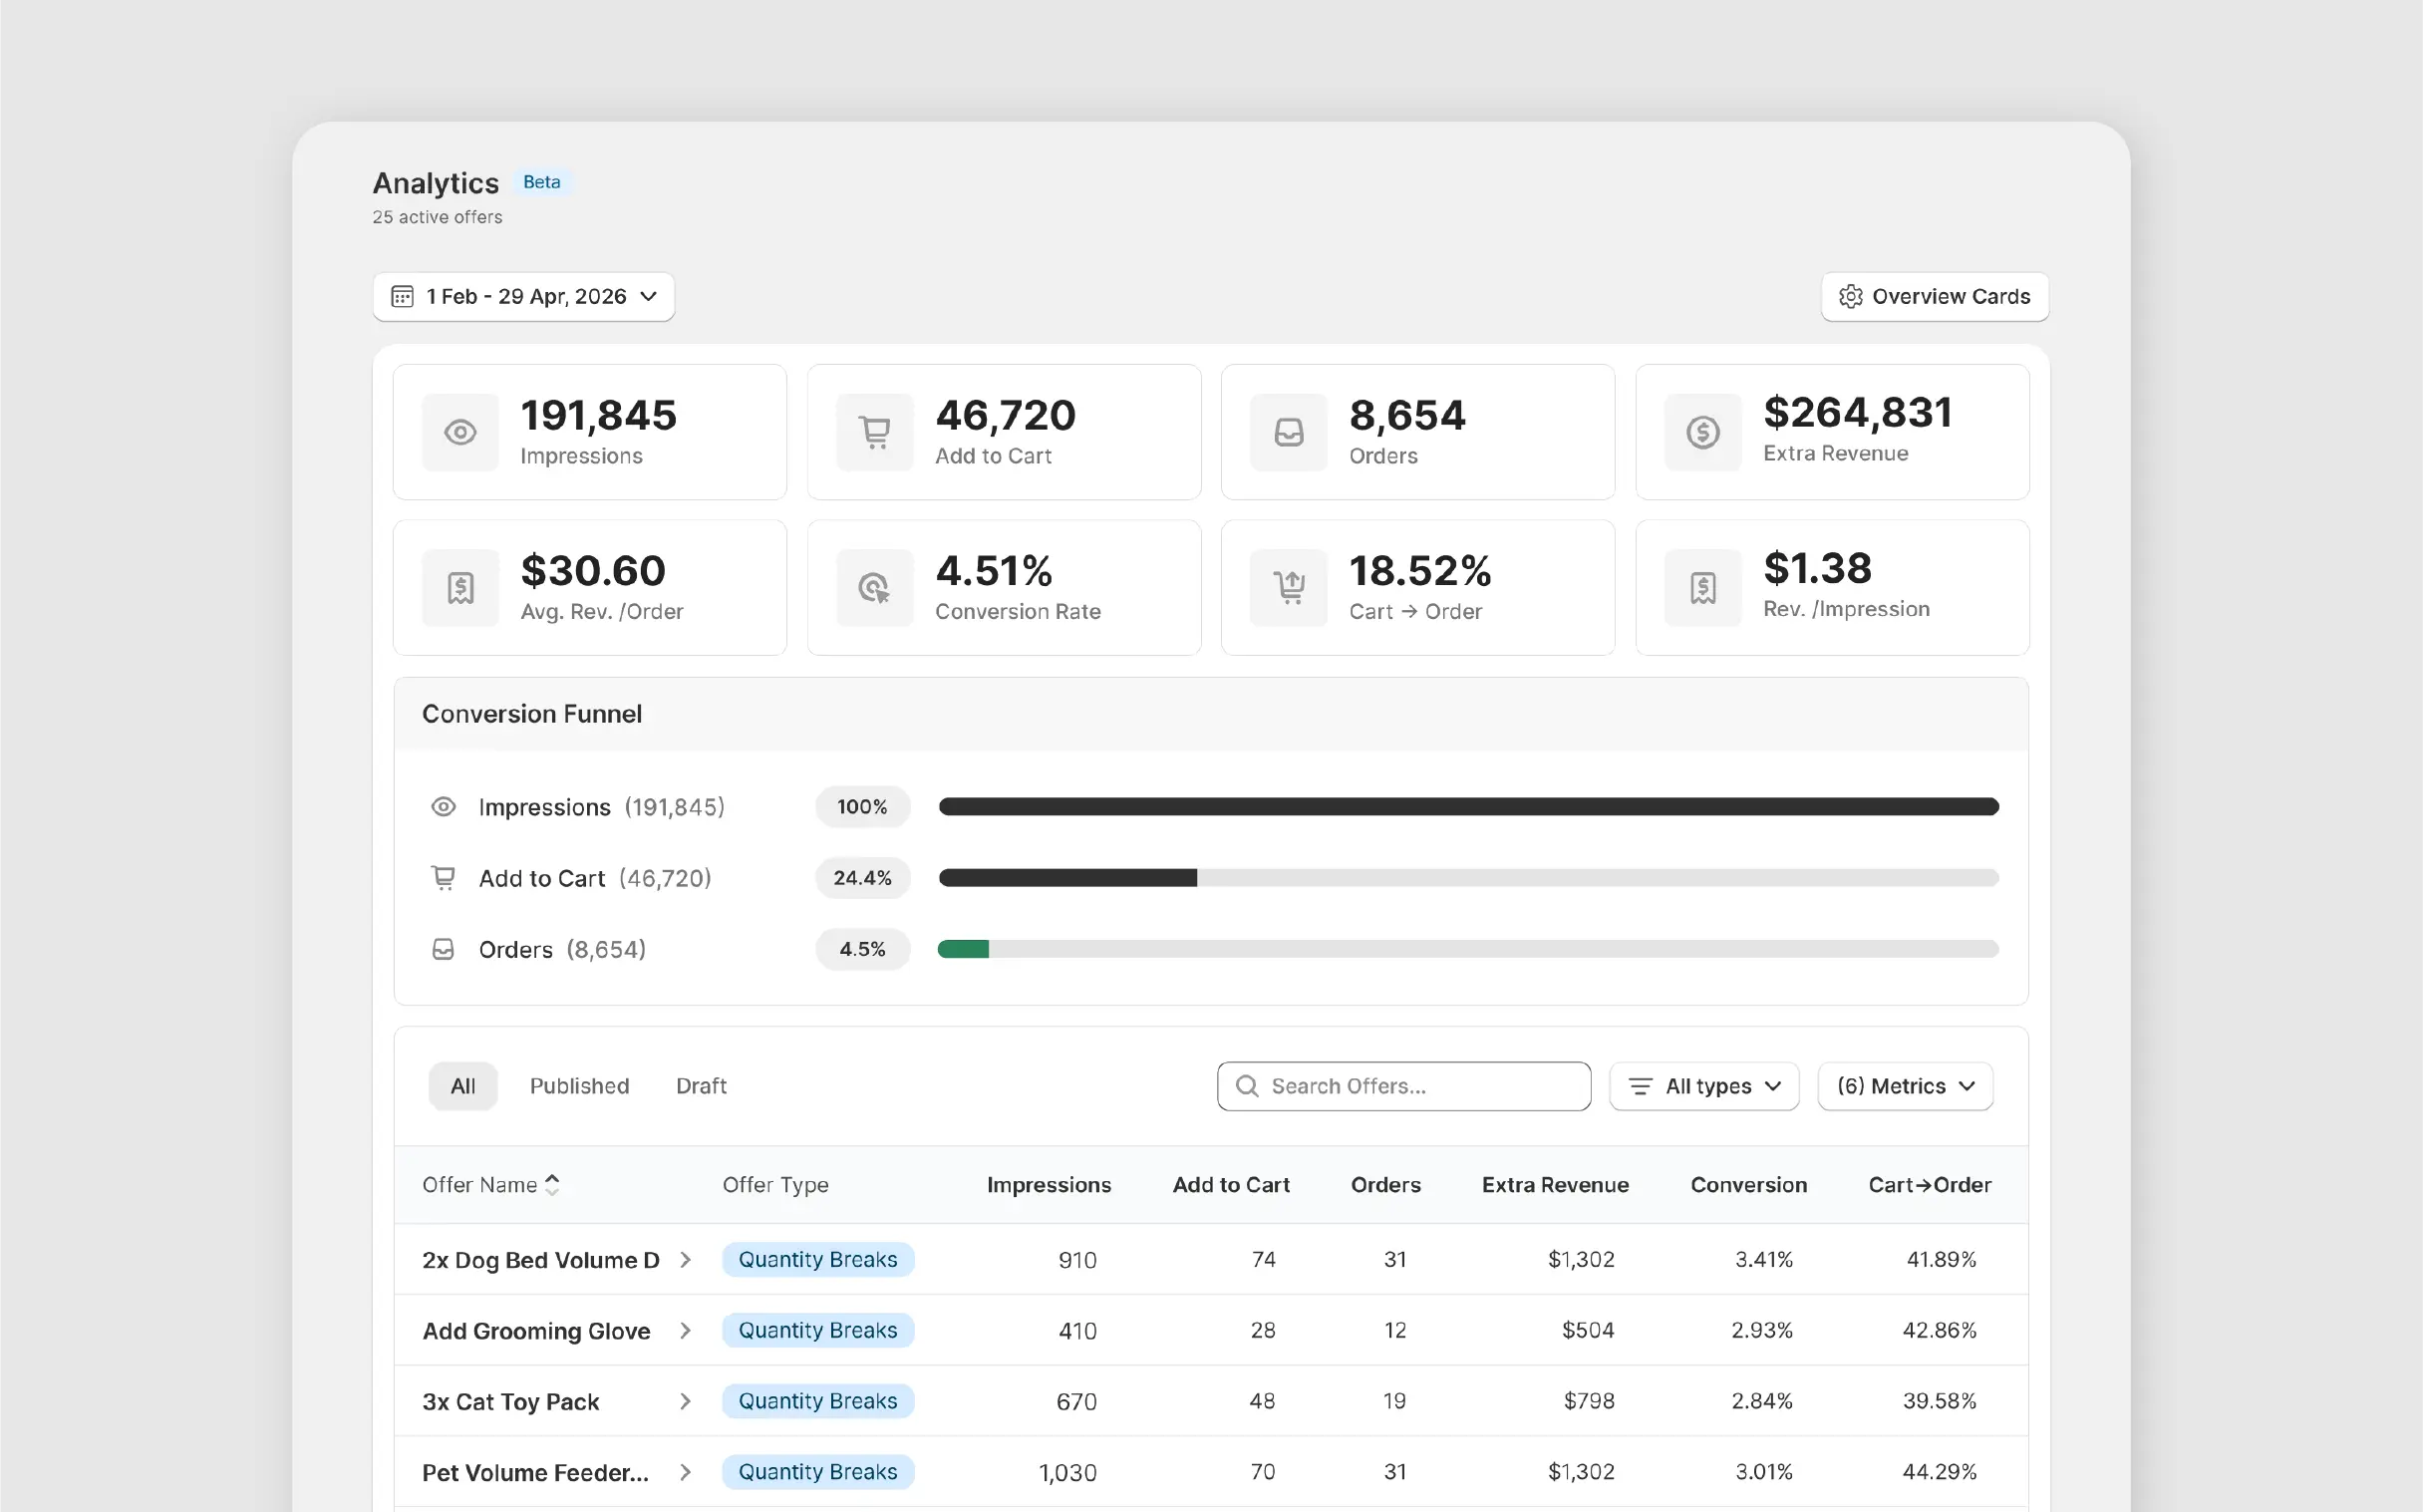This screenshot has height=1512, width=2423.
Task: Click the receipt icon on Rev. /Impression card
Action: click(x=1703, y=588)
